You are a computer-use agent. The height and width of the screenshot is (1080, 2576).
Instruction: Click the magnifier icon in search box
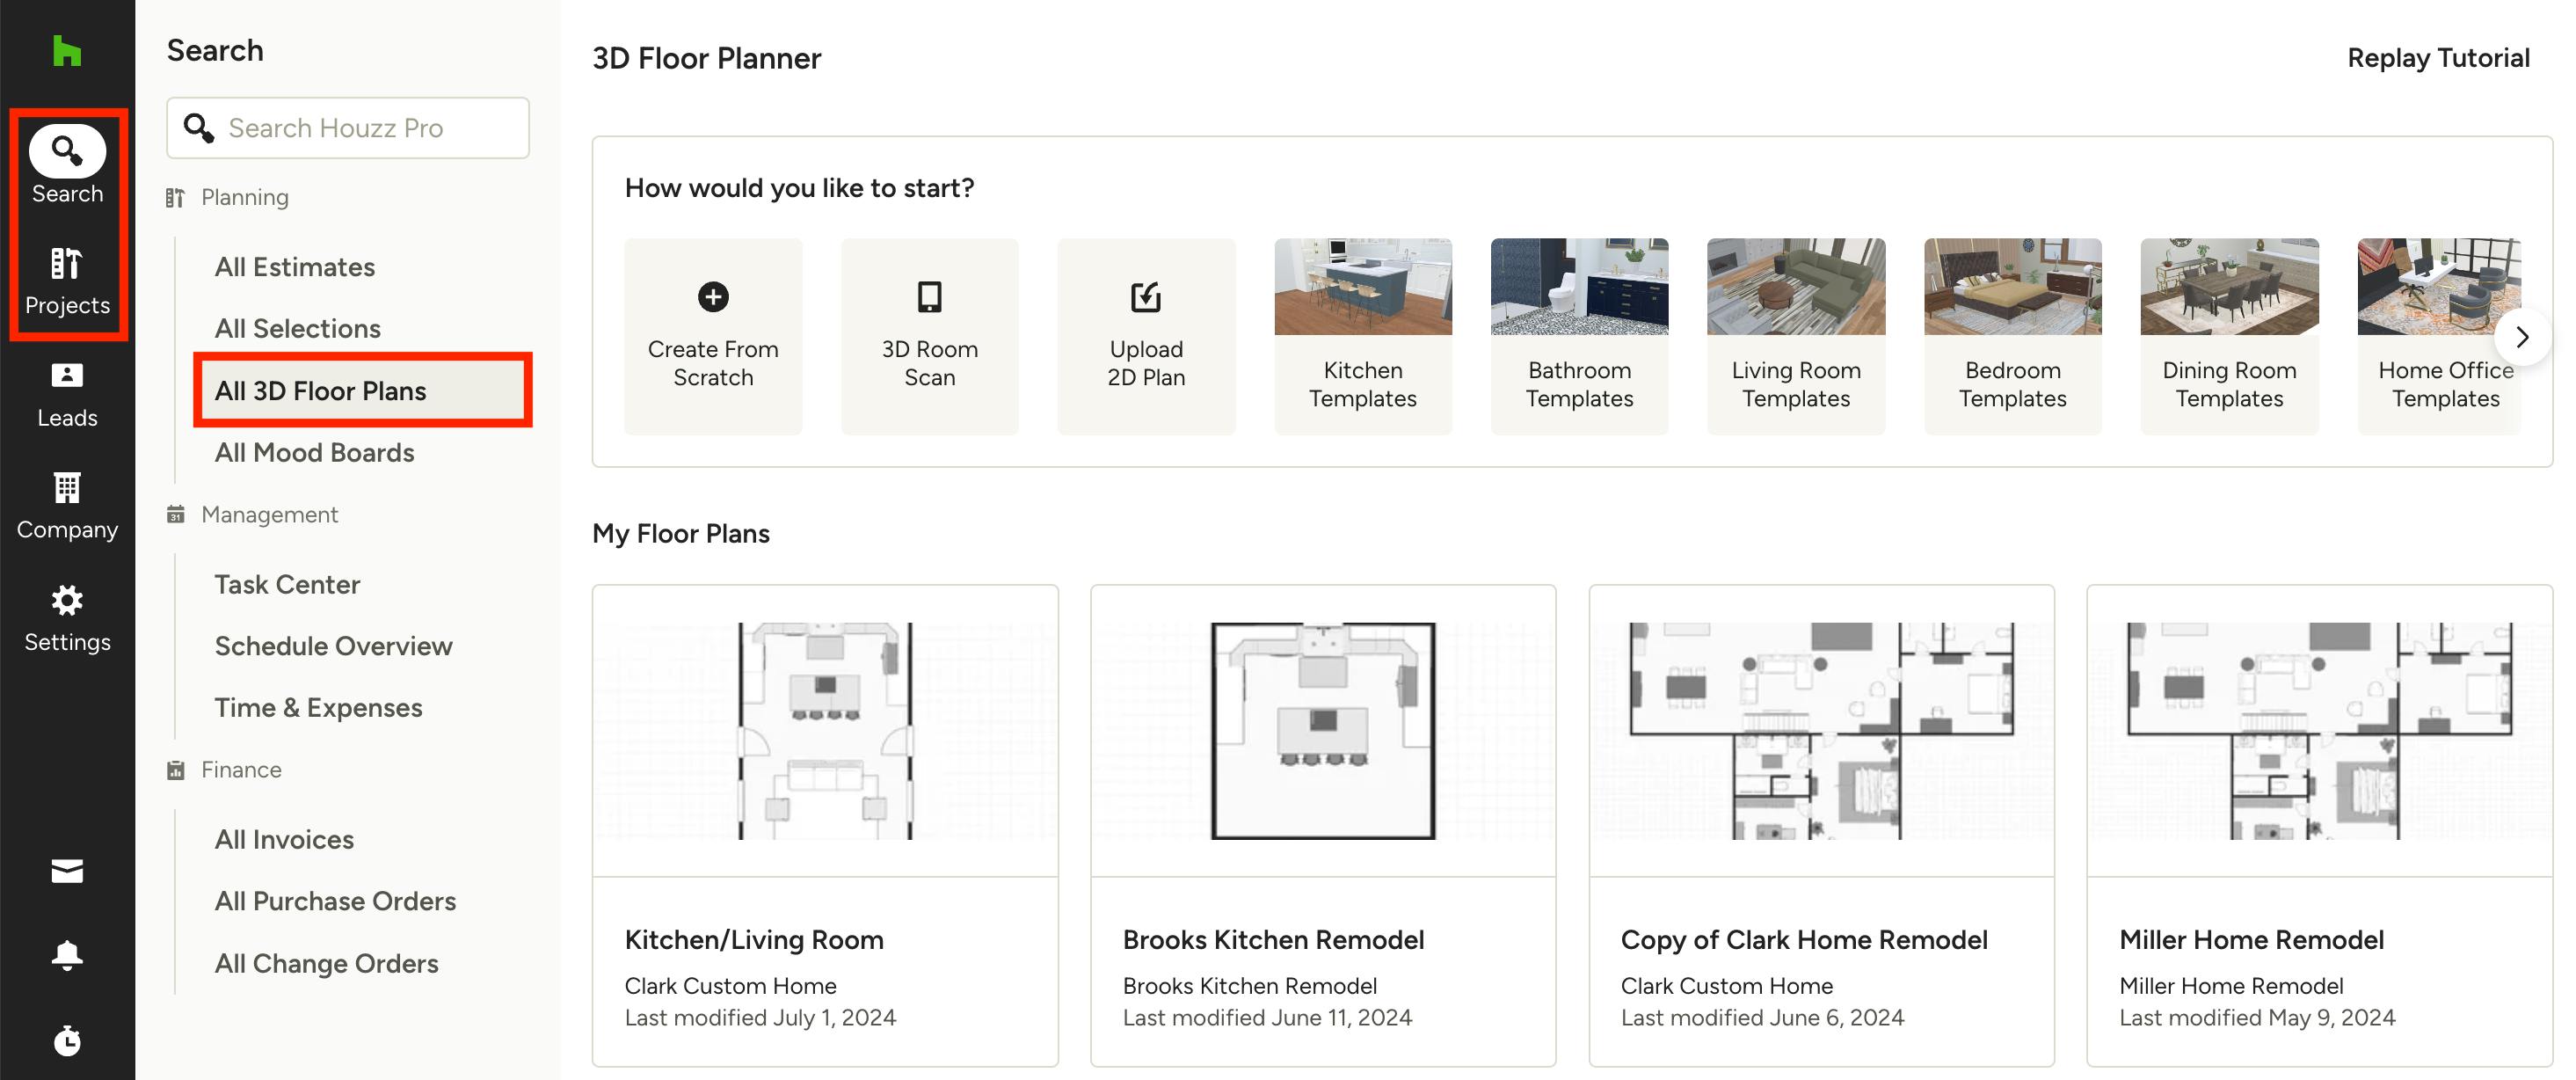point(199,128)
